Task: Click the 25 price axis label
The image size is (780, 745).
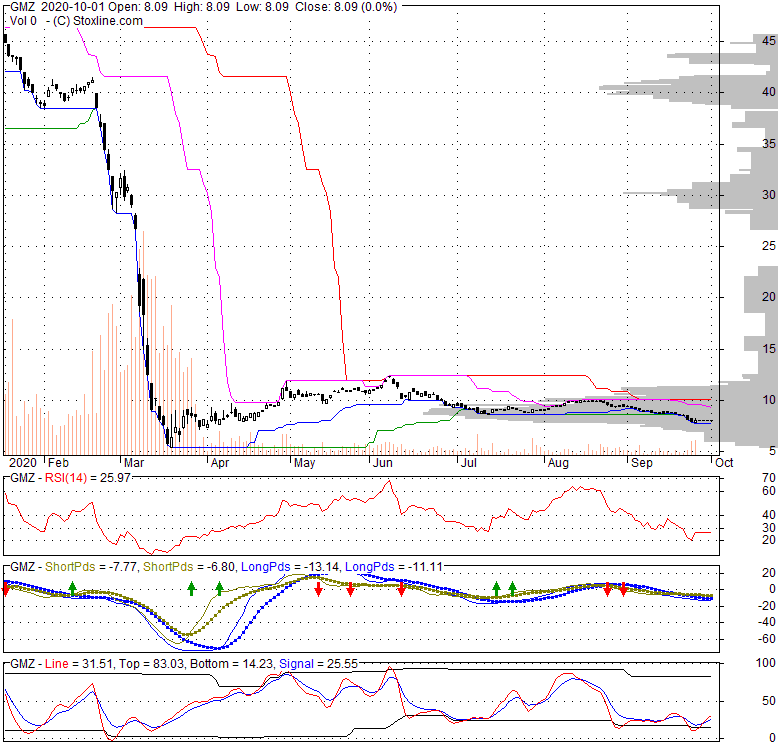Action: (769, 246)
